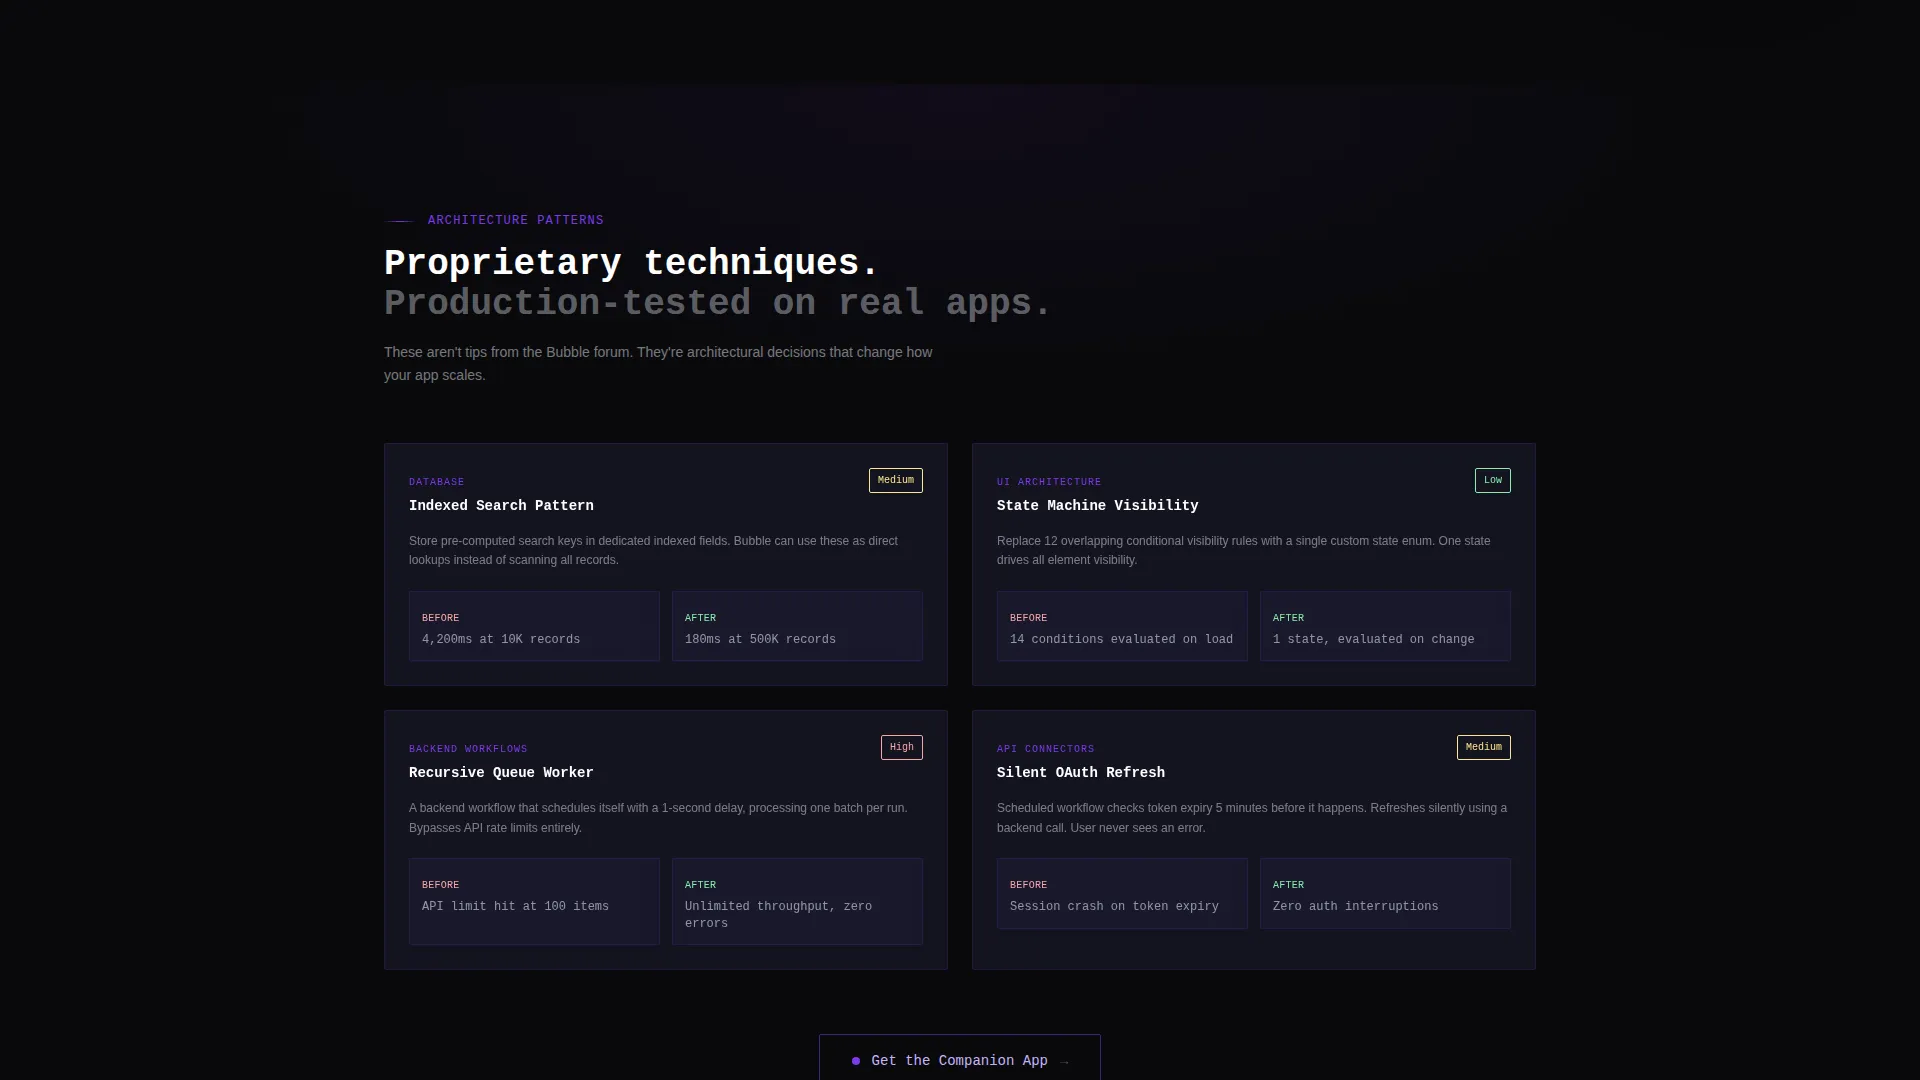Click the Medium badge on Indexed Search Pattern
The width and height of the screenshot is (1920, 1080).
click(x=895, y=480)
